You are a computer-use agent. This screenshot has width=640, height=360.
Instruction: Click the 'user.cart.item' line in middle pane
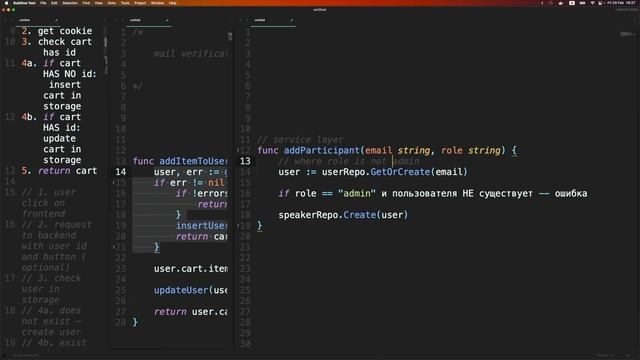click(x=191, y=269)
